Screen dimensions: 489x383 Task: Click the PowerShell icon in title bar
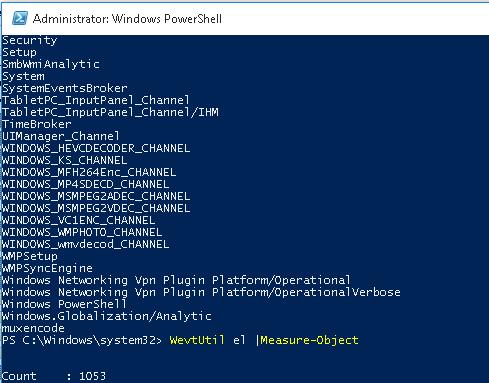(20, 18)
